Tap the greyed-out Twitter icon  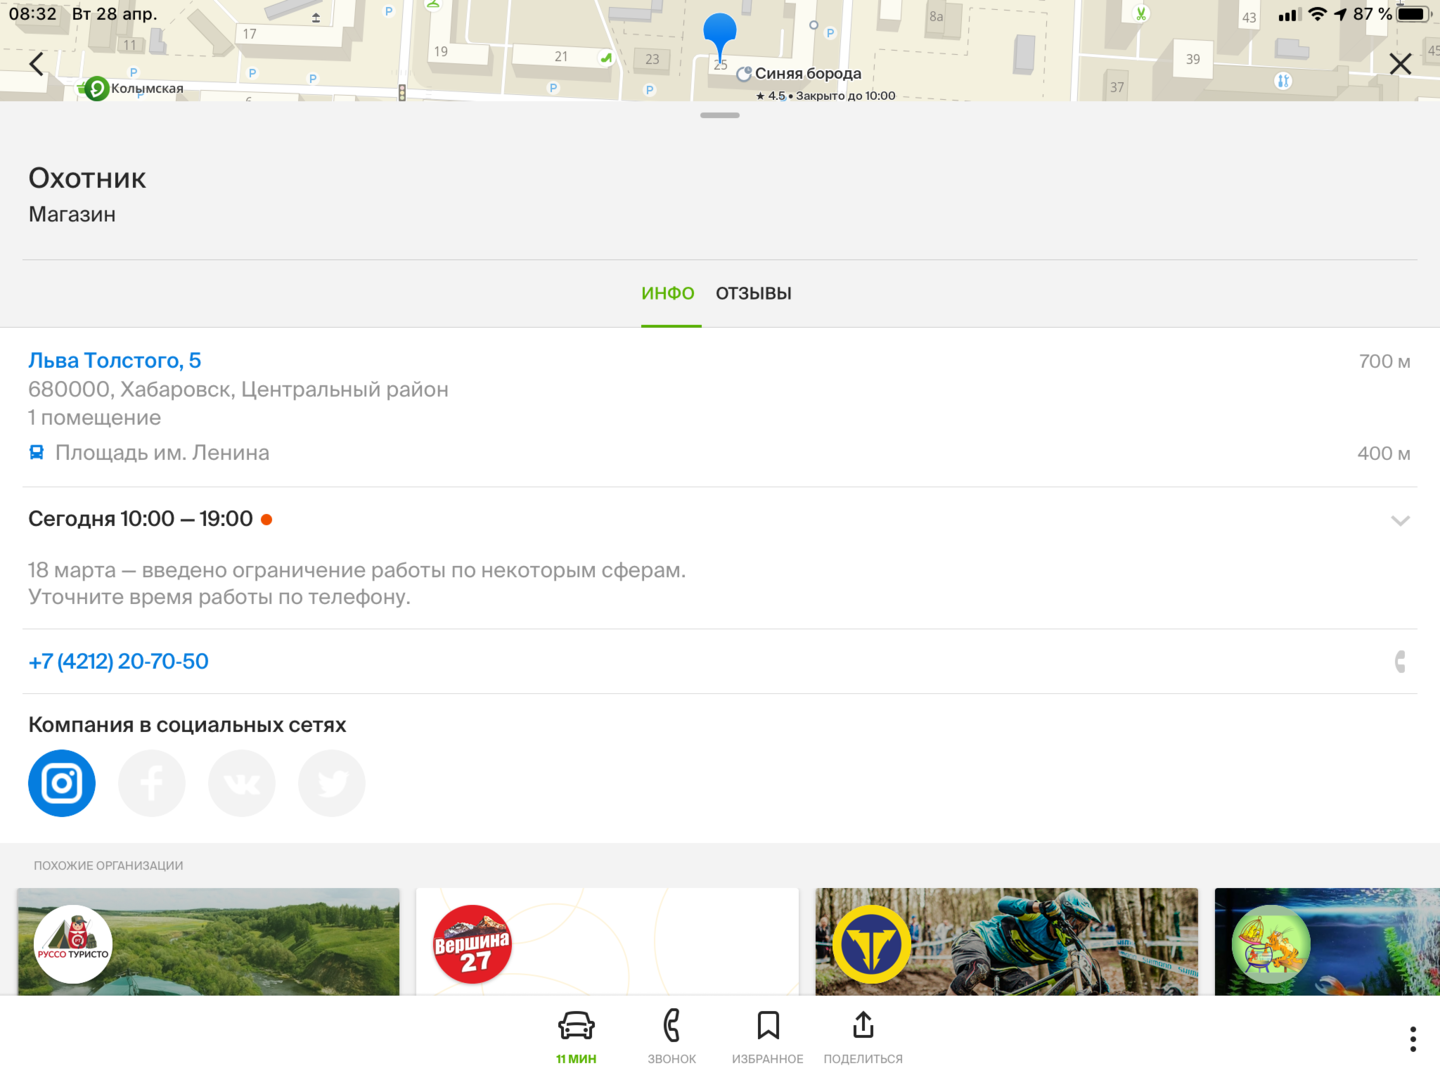point(332,783)
